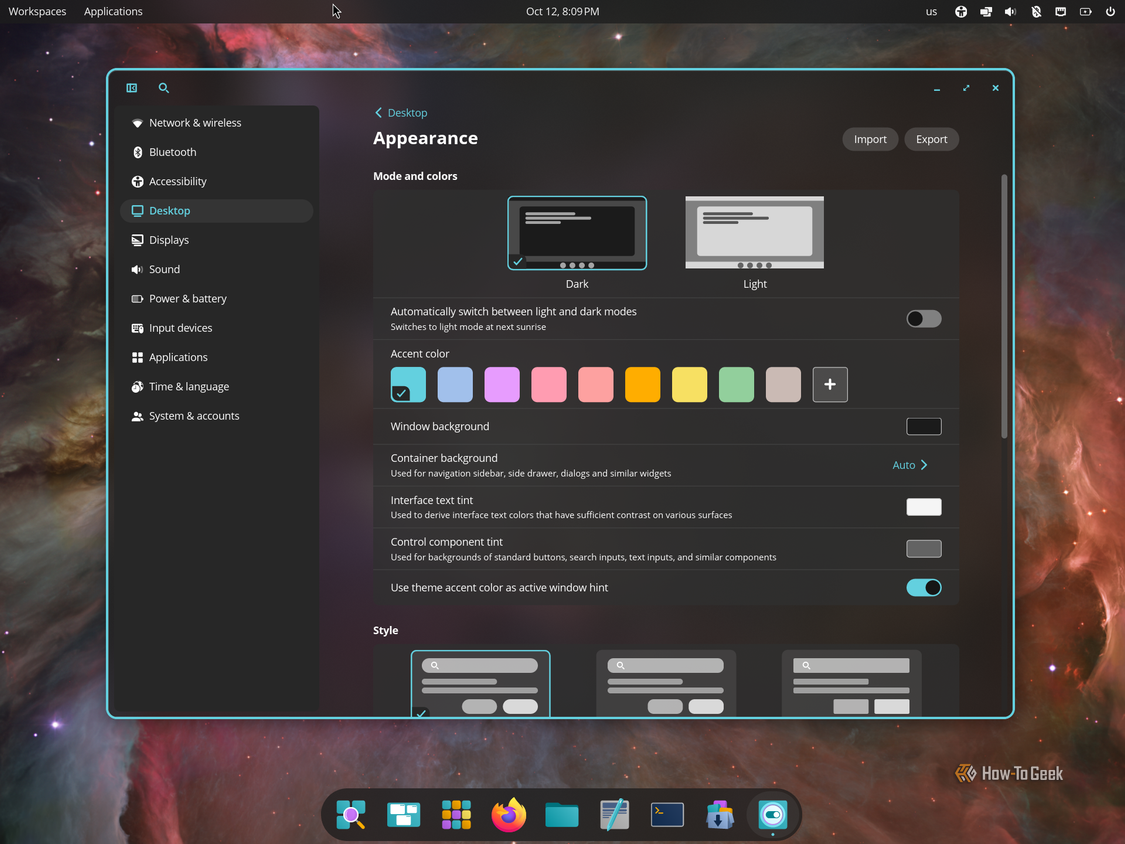Open COSMIC Store icon in dock
Image resolution: width=1125 pixels, height=844 pixels.
tap(720, 815)
